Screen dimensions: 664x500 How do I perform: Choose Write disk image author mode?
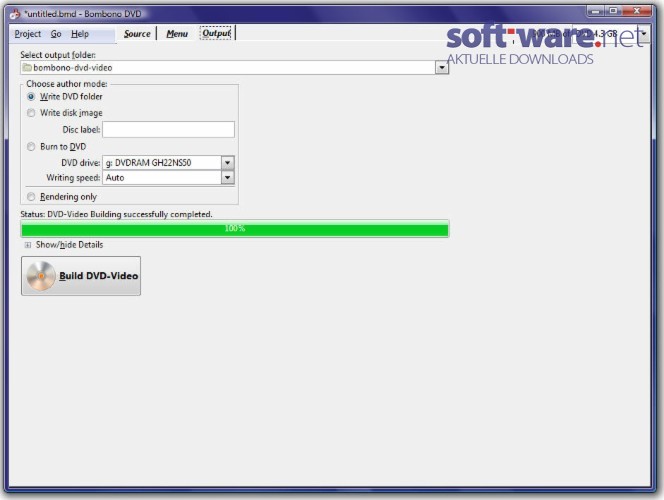click(x=31, y=113)
